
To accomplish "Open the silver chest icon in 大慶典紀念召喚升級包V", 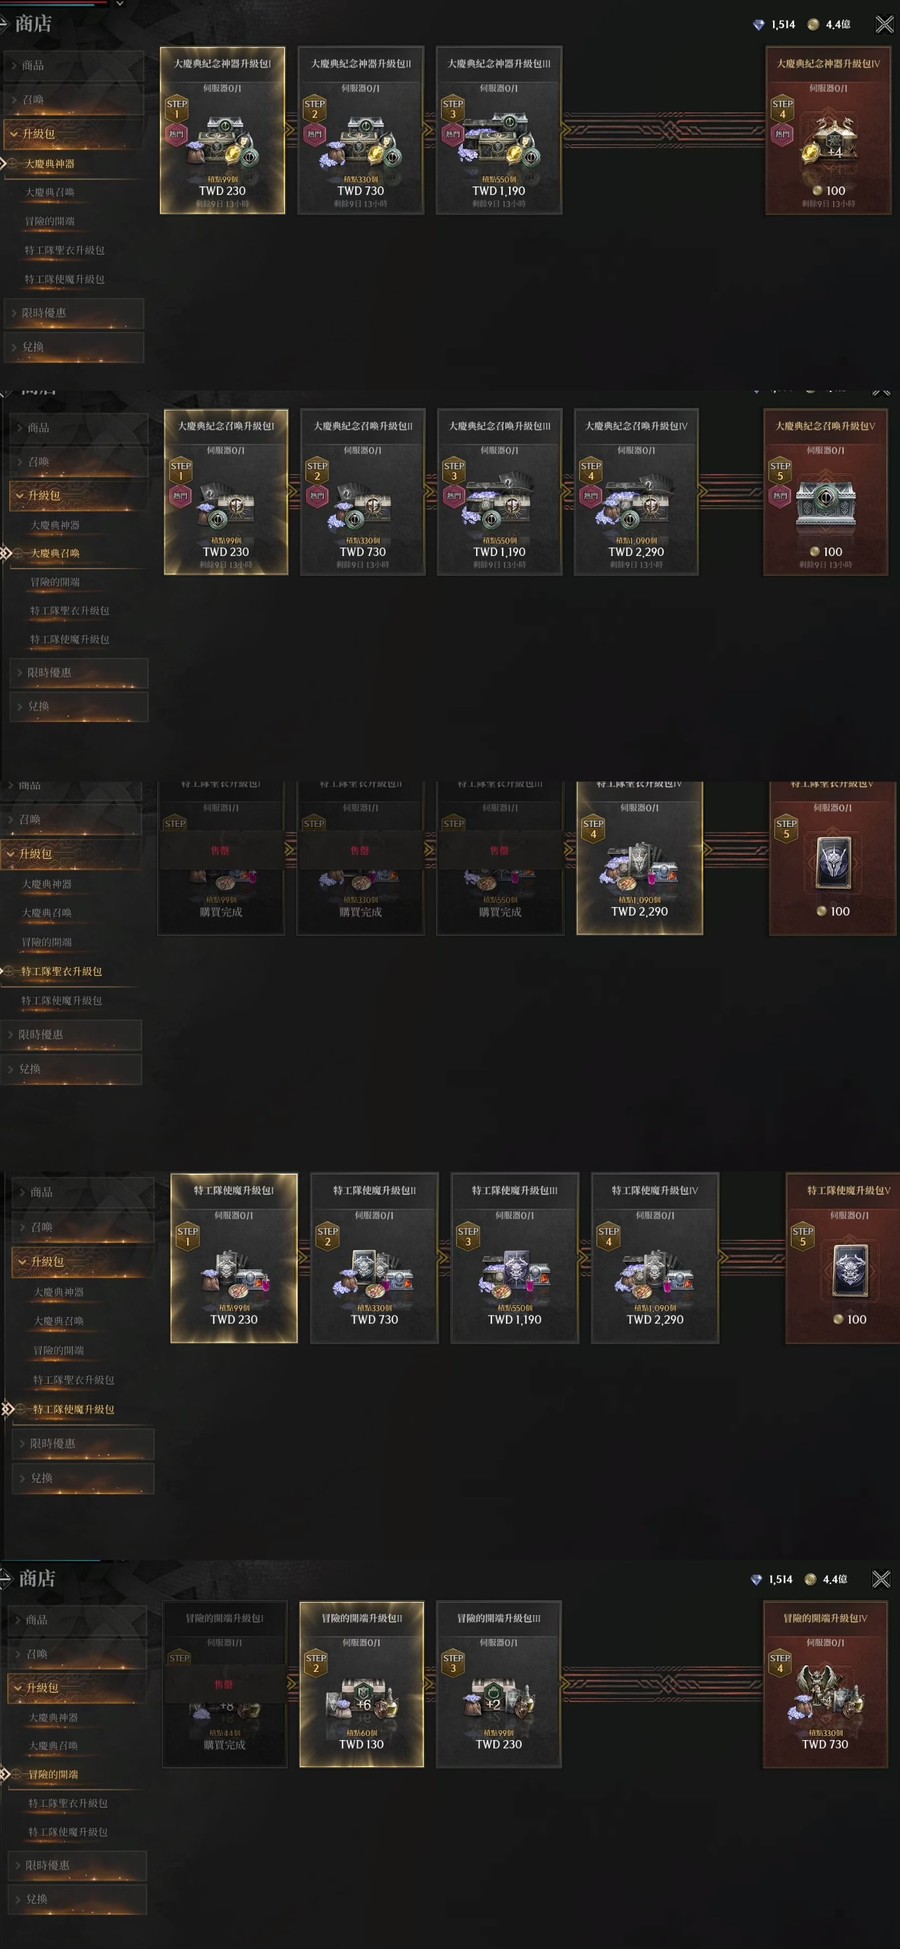I will pyautogui.click(x=826, y=505).
